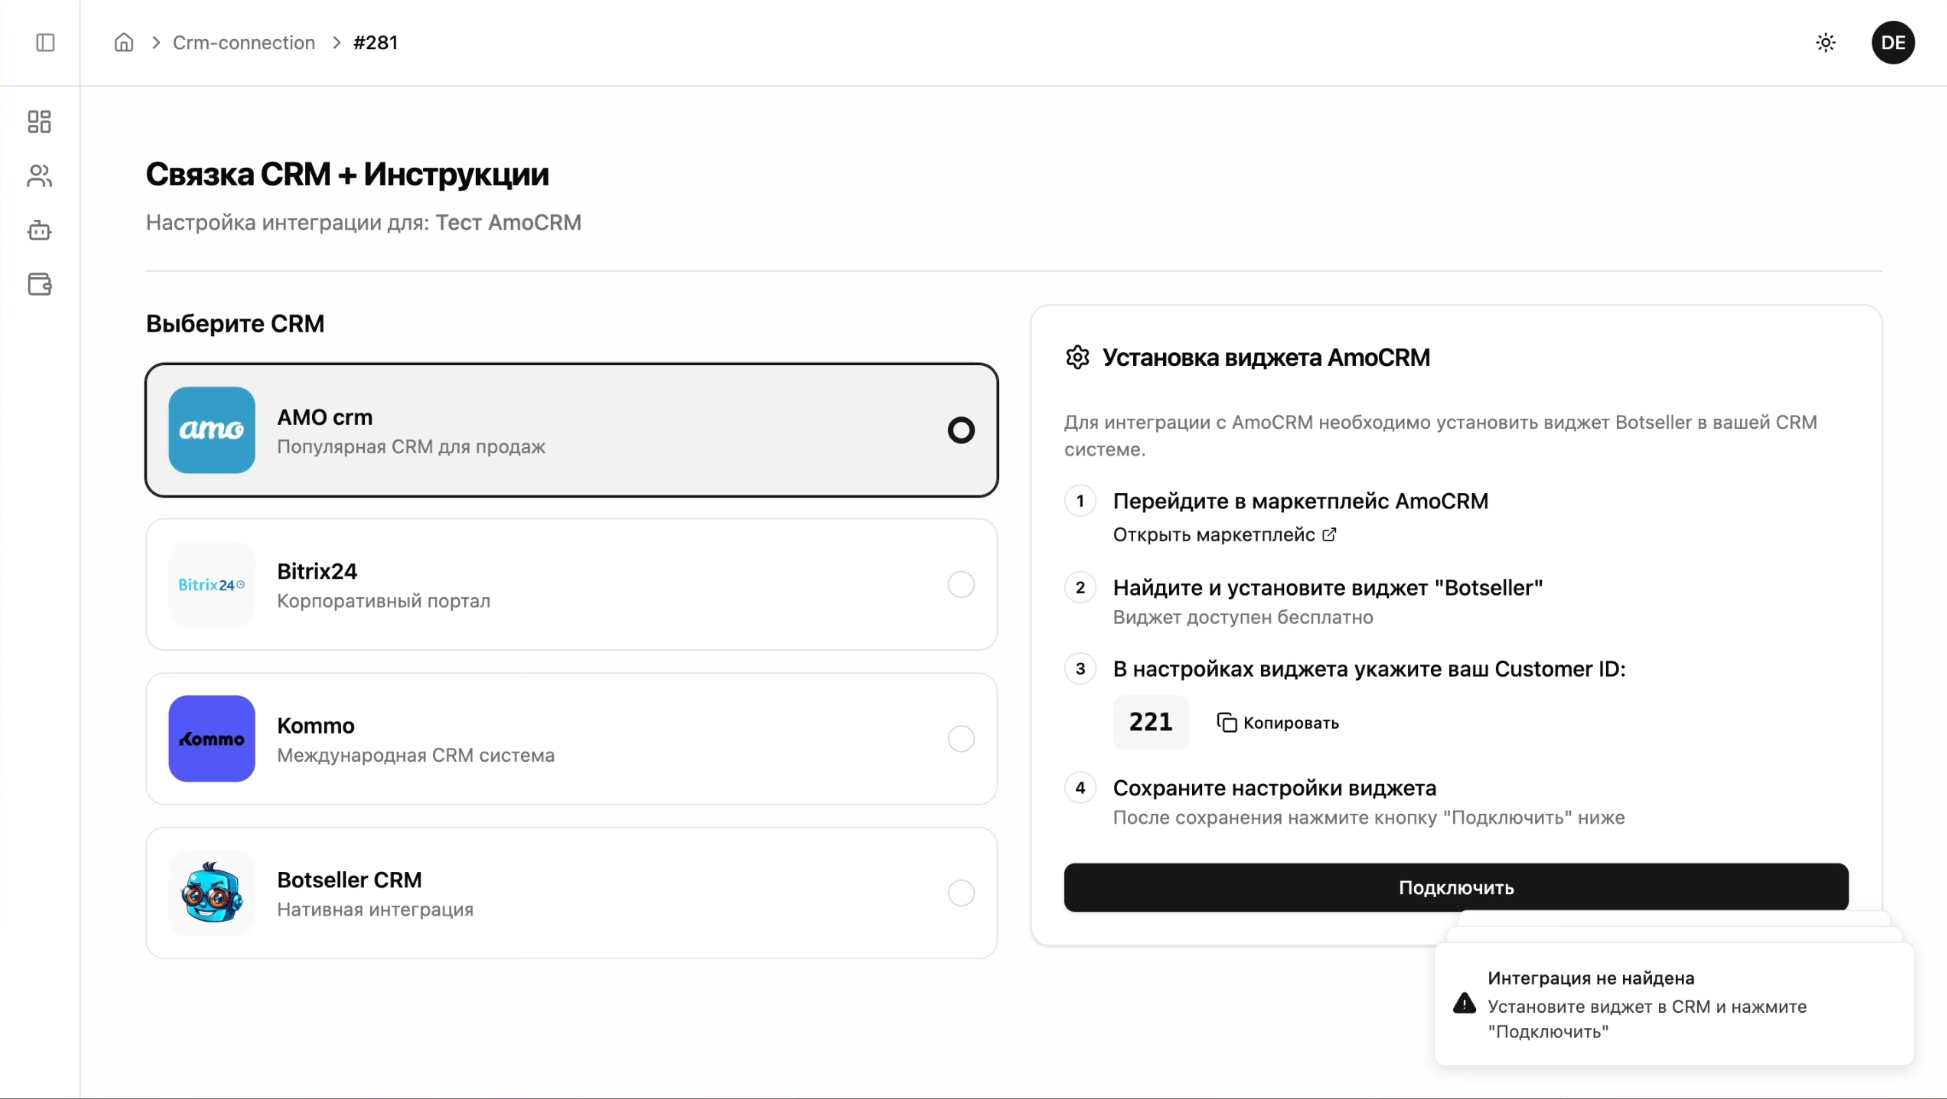The image size is (1947, 1099).
Task: Click the Kommo logo thumbnail
Action: (212, 739)
